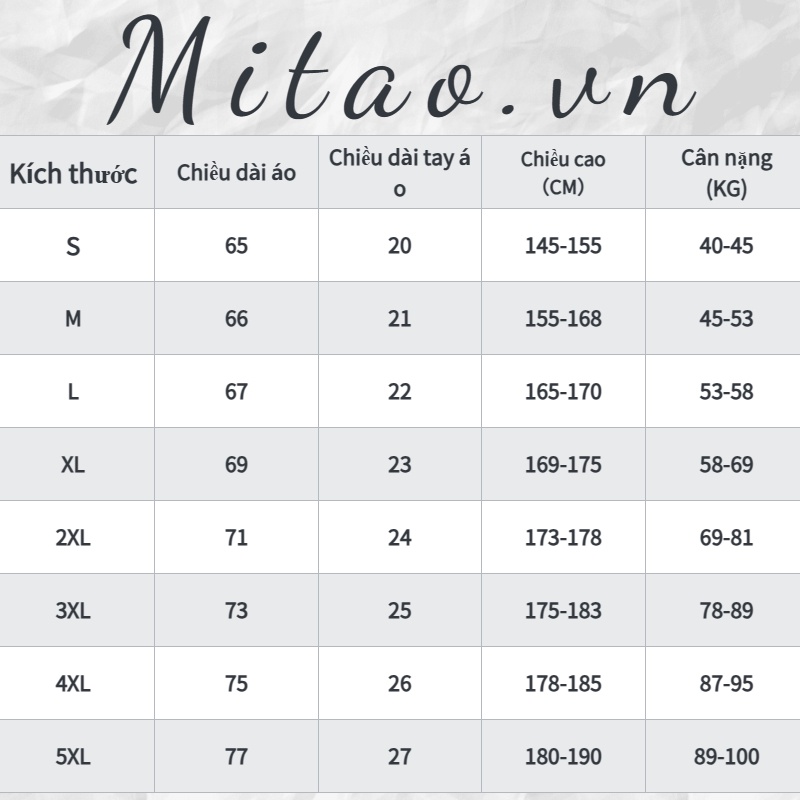Click the 165-170 height cell

(563, 392)
